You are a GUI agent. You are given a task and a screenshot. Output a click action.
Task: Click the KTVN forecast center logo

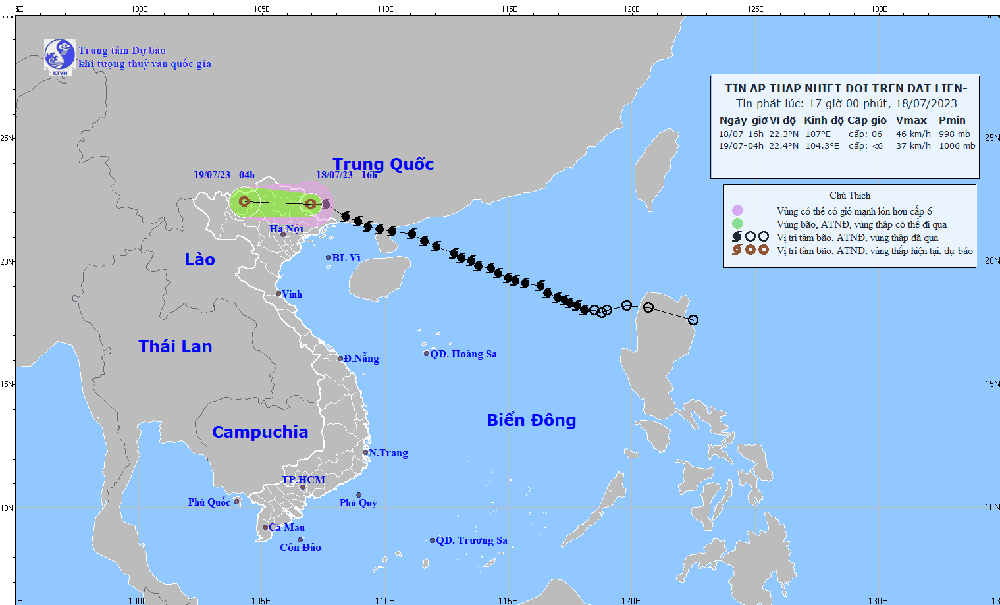tap(60, 57)
